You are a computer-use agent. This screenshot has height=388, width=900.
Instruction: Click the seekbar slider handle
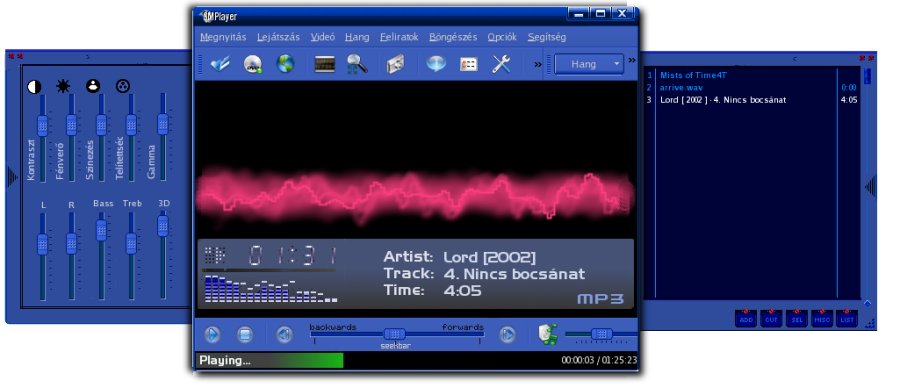394,334
